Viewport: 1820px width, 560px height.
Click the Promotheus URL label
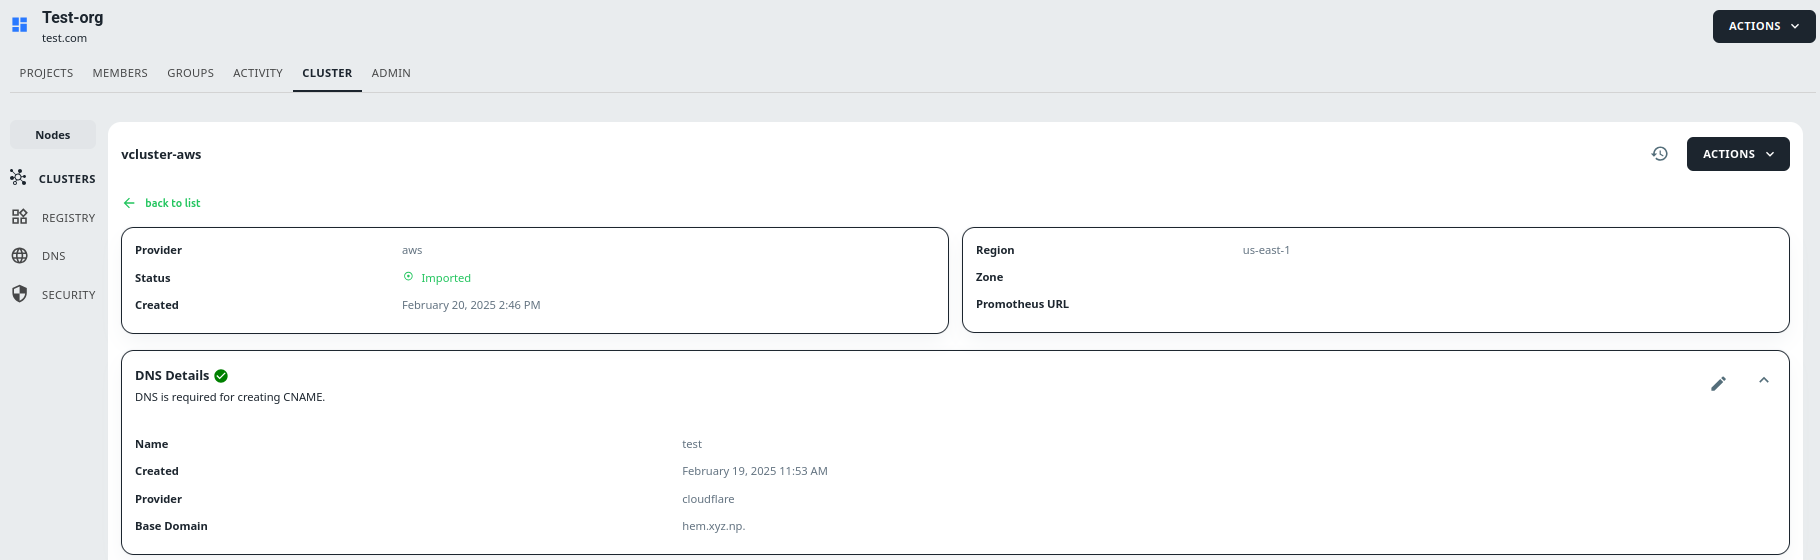coord(1022,304)
